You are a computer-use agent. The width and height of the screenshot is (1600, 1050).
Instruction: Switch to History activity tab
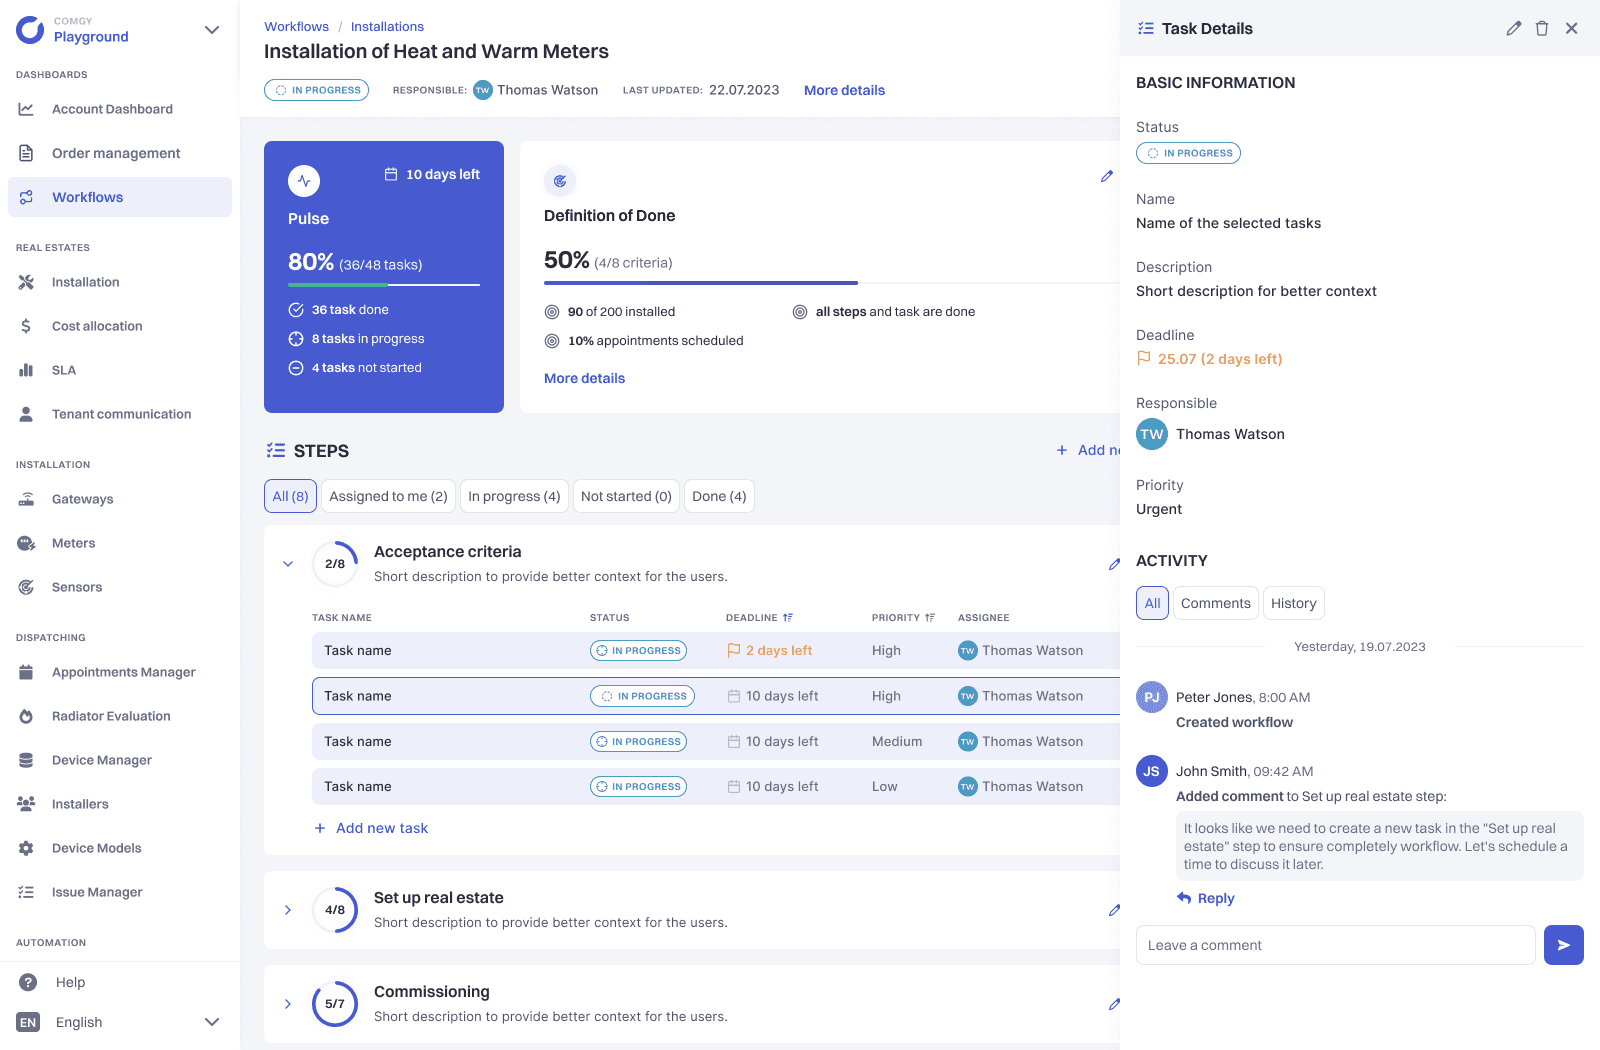click(x=1293, y=603)
